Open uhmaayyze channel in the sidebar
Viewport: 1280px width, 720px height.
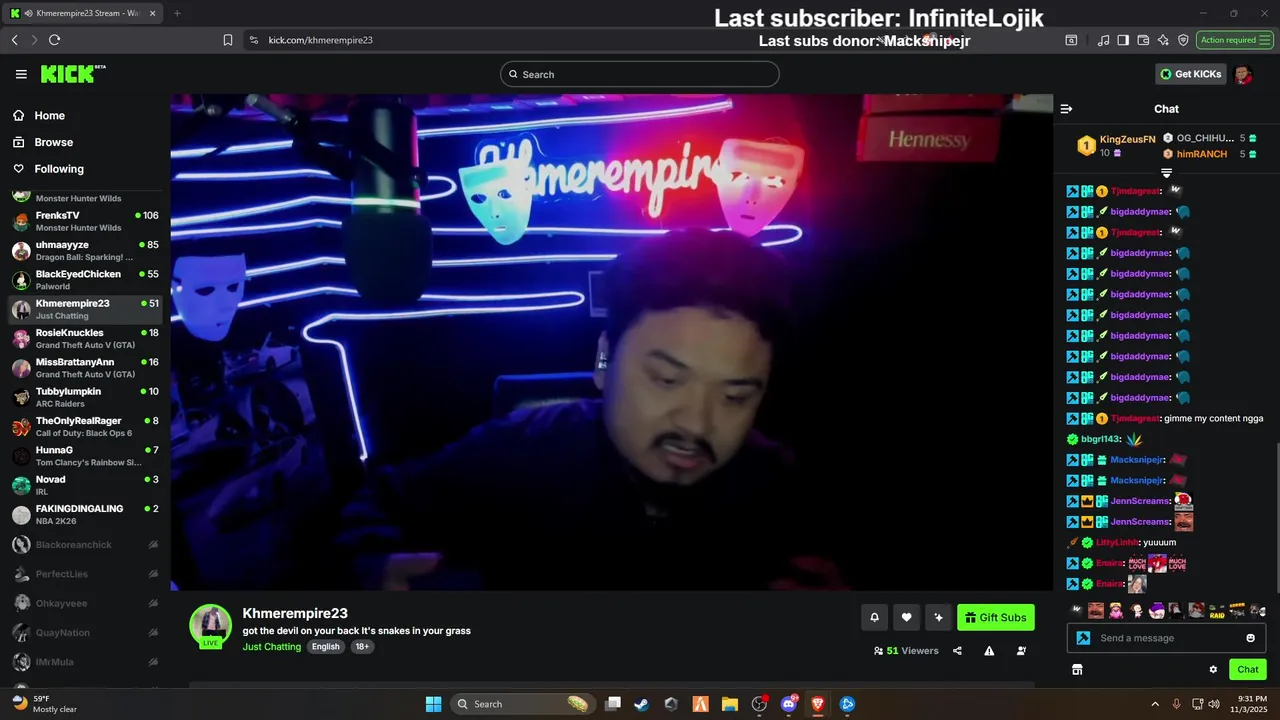click(85, 251)
